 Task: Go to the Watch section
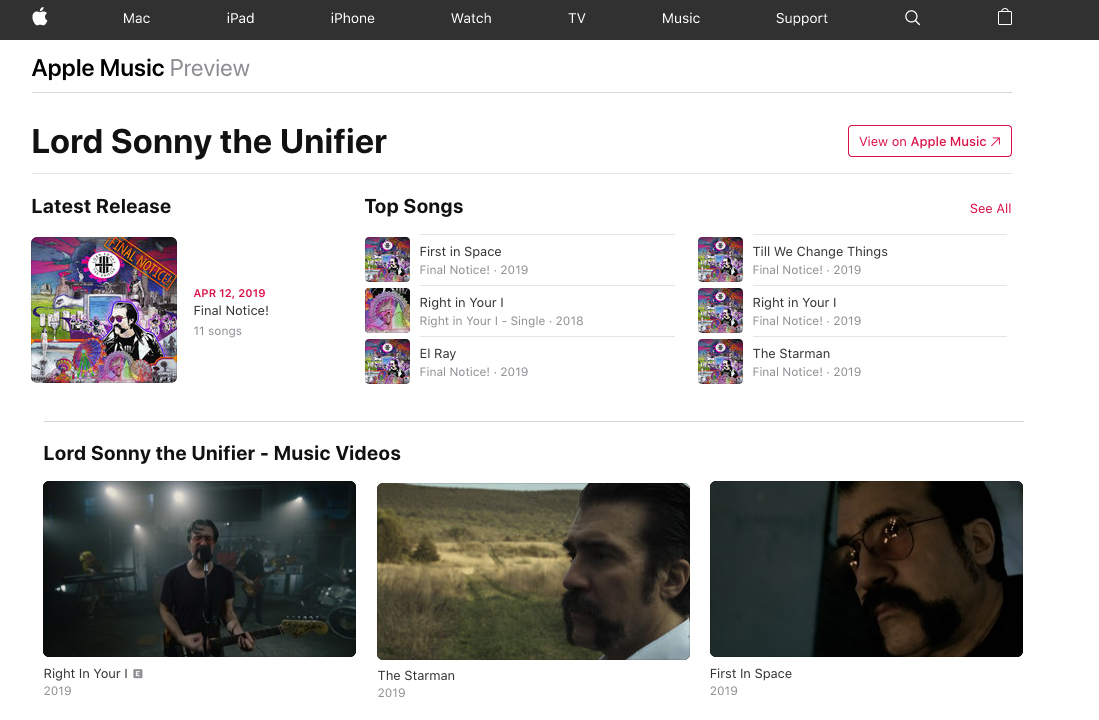(471, 18)
